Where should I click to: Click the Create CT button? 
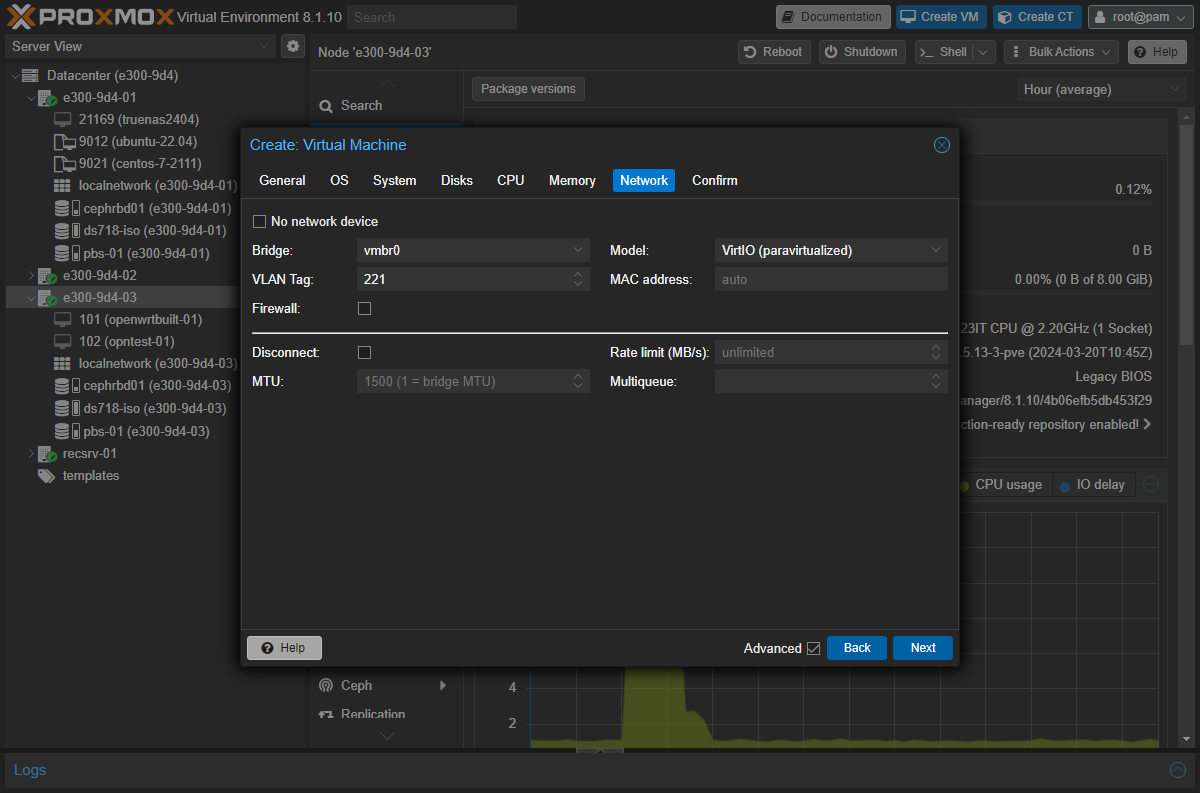point(1037,17)
